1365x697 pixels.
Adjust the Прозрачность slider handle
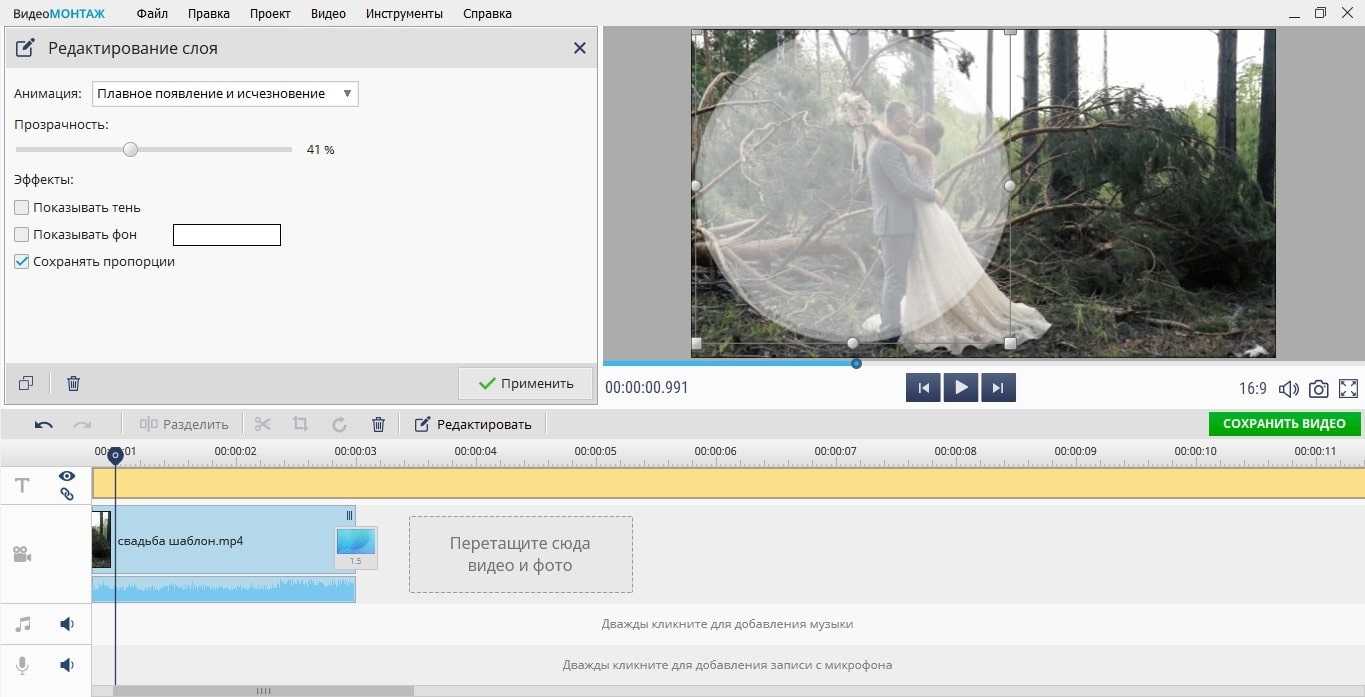[x=130, y=149]
